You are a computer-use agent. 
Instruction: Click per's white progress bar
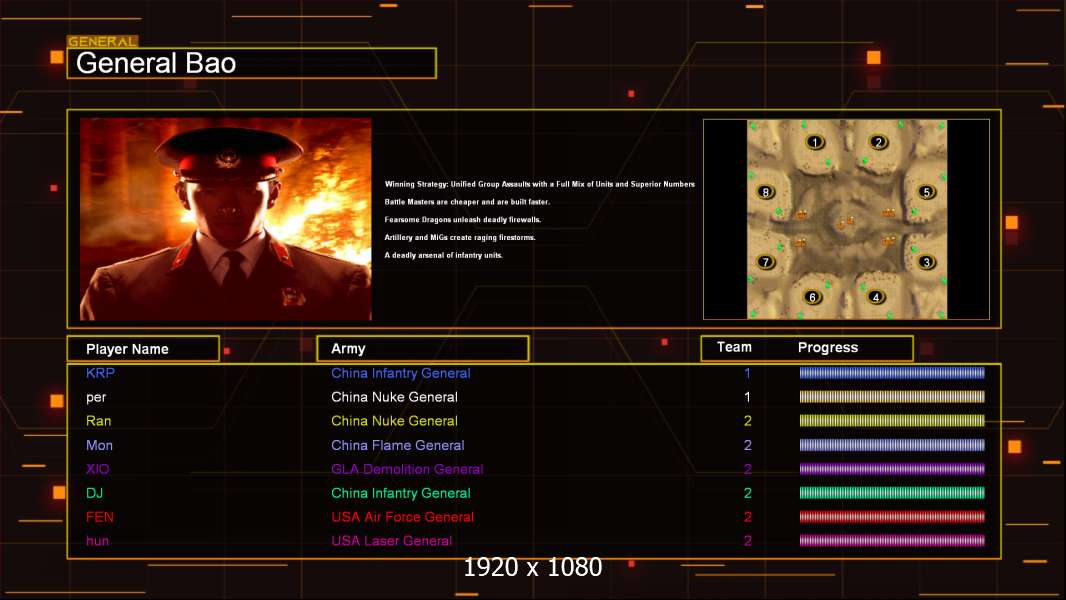pyautogui.click(x=892, y=396)
